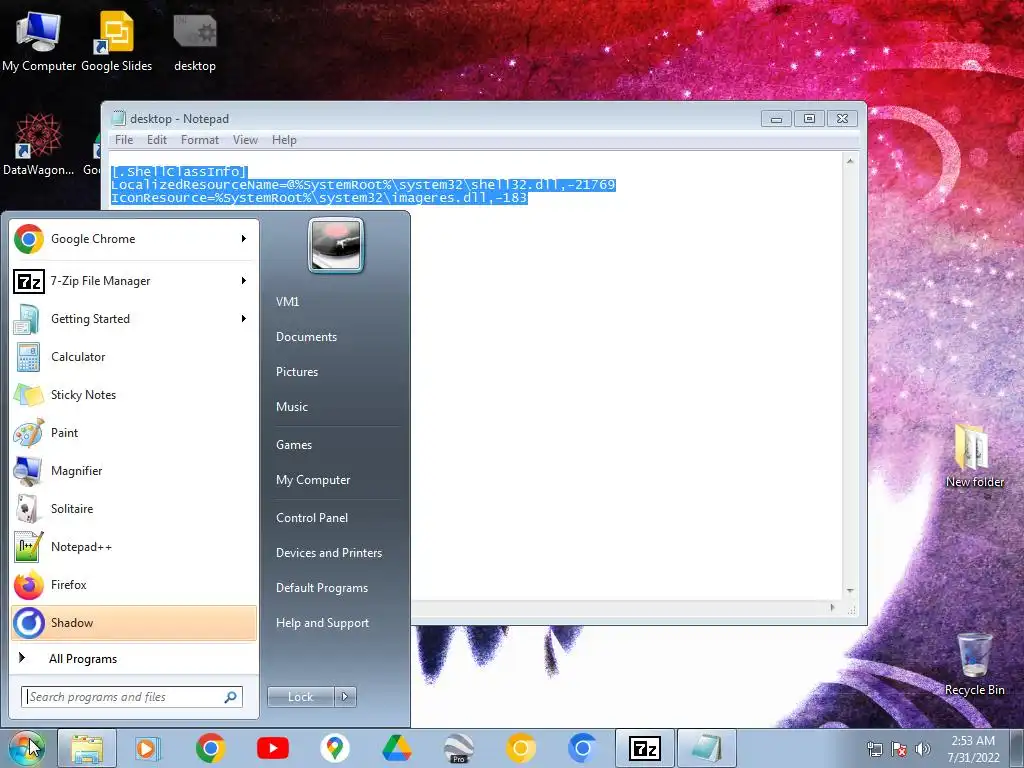Screen dimensions: 1024x768
Task: Open Notepad Edit menu
Action: 157,140
